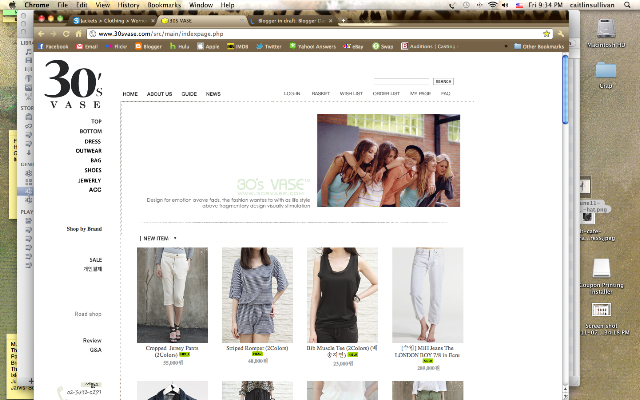Image resolution: width=640 pixels, height=400 pixels.
Task: Open the Auditions Casting bookmark
Action: tap(429, 46)
